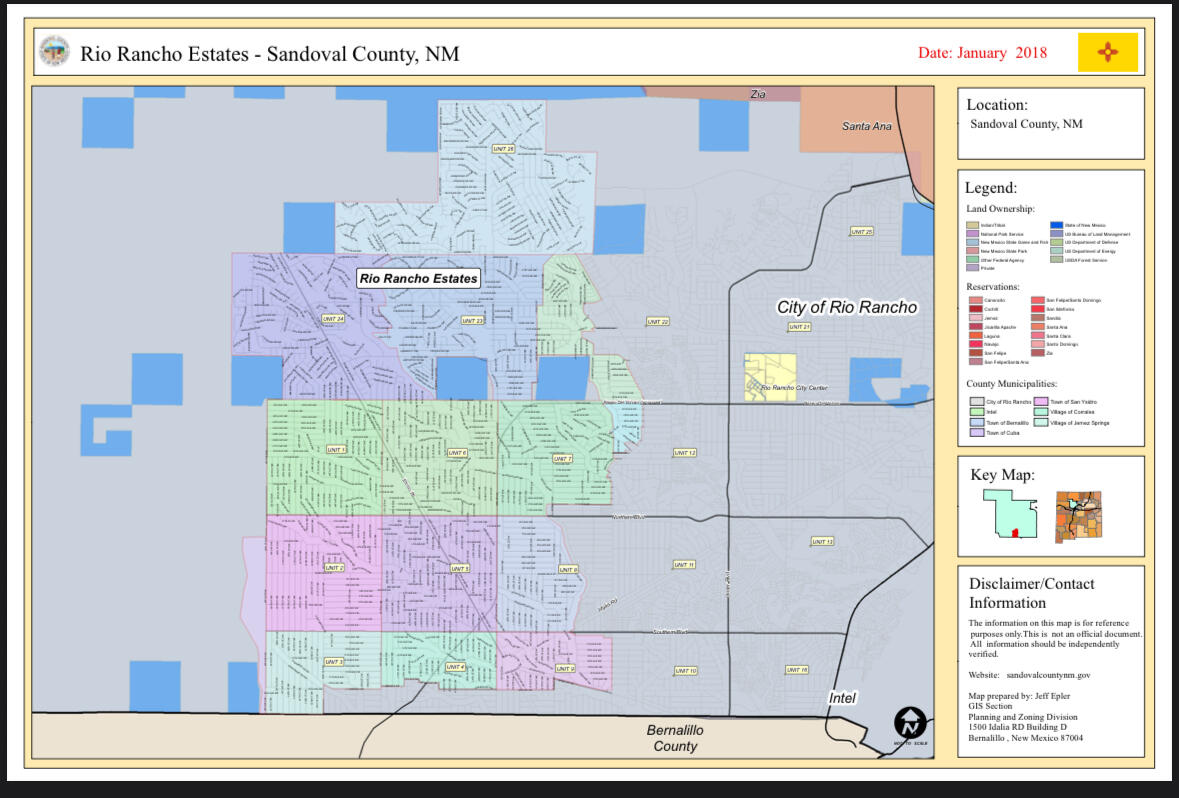Click the UNIT 24 label on map
Image resolution: width=1179 pixels, height=798 pixels.
pyautogui.click(x=333, y=319)
